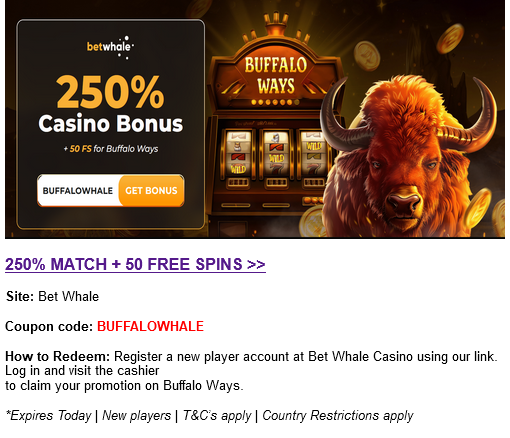
Task: Click the gold coin beside the slot machine base
Action: 312,221
